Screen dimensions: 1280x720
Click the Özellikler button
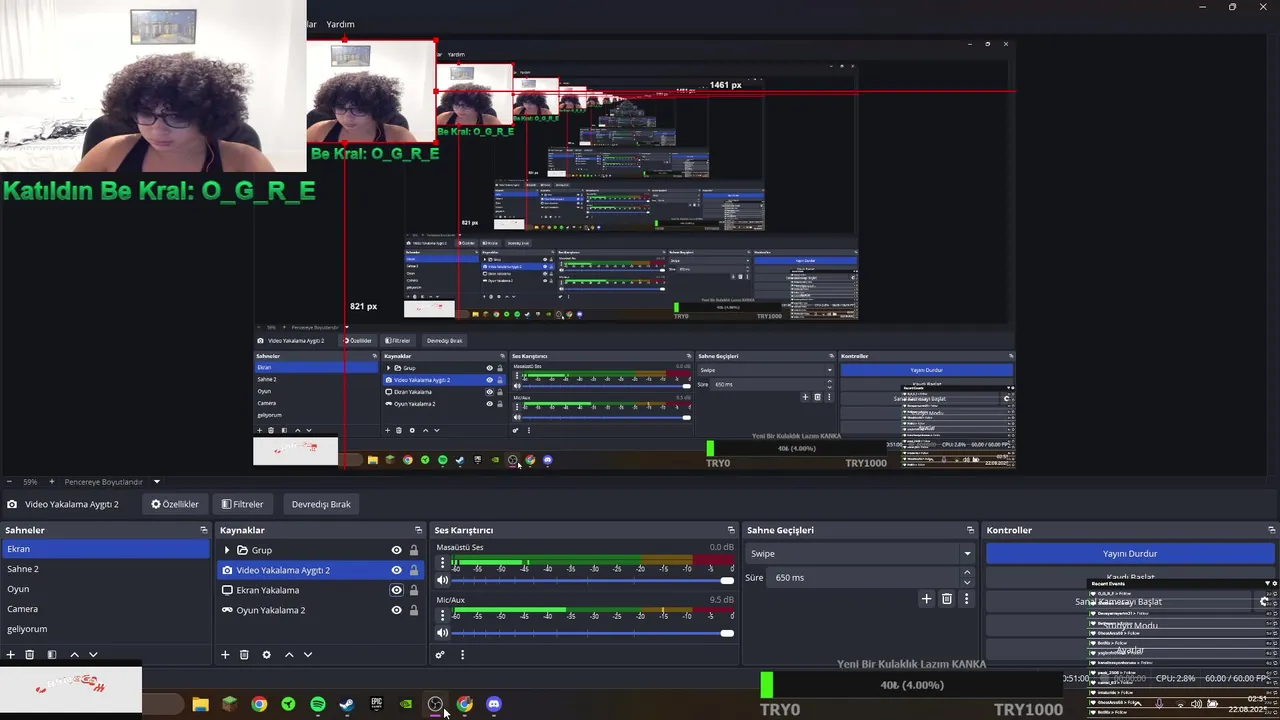[x=175, y=504]
